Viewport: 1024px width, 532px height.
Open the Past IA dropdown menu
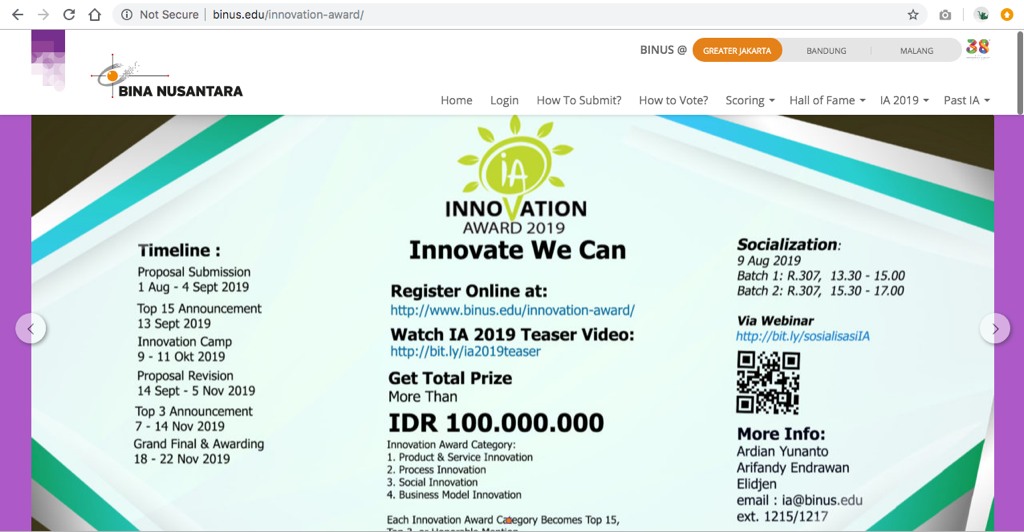[967, 100]
